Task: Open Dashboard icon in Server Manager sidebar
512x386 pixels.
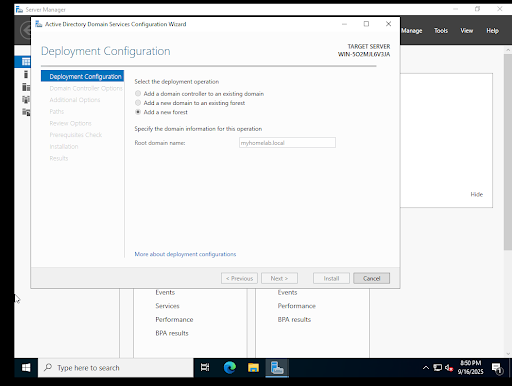Action: click(x=26, y=62)
